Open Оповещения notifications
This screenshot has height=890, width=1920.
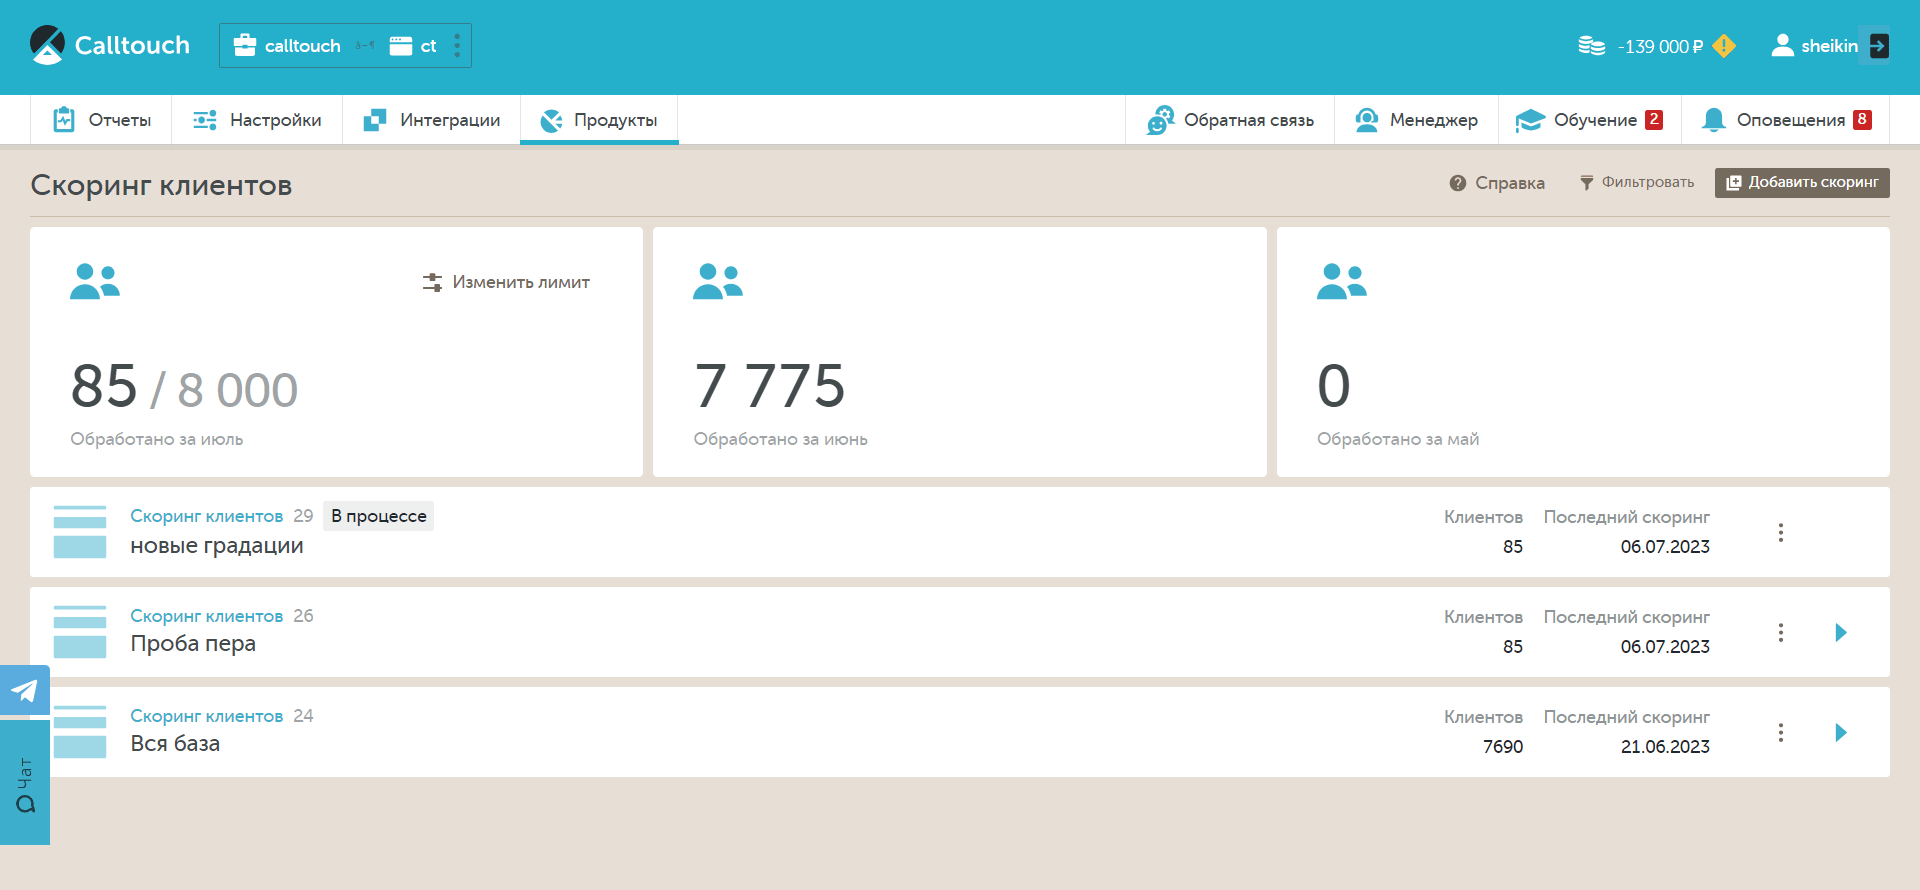coord(1786,120)
